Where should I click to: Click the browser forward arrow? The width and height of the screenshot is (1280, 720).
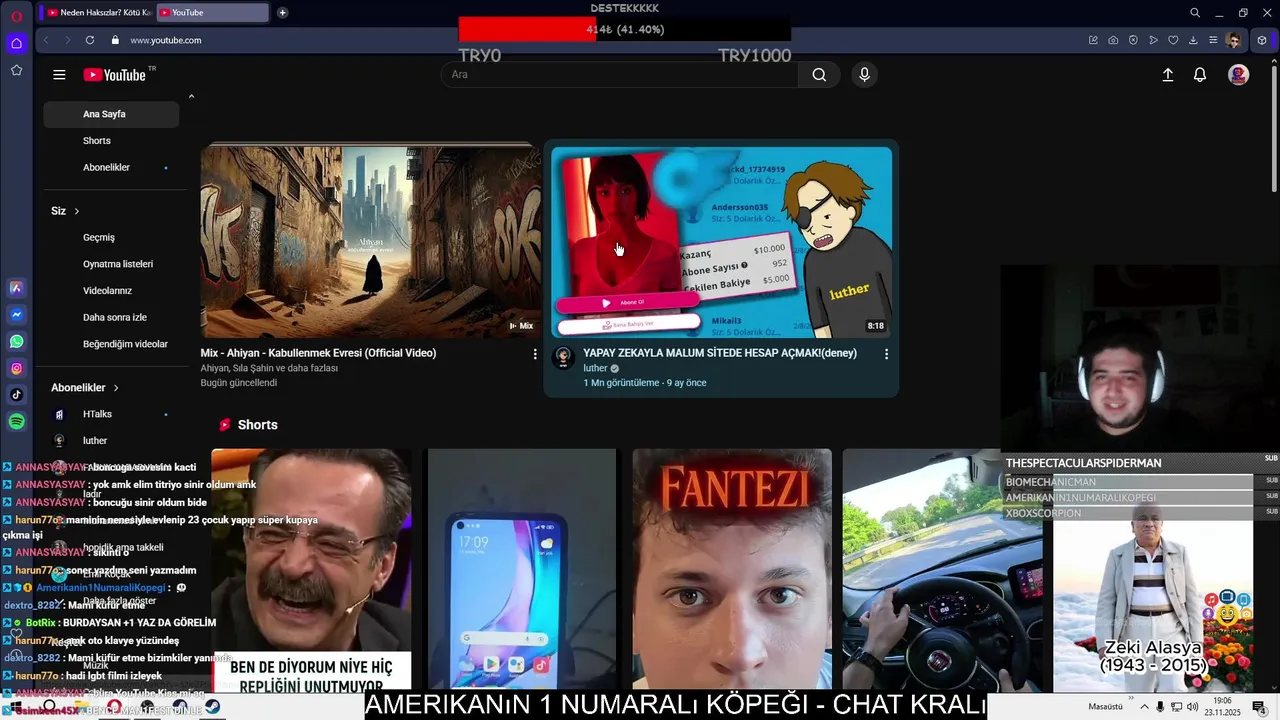point(68,40)
